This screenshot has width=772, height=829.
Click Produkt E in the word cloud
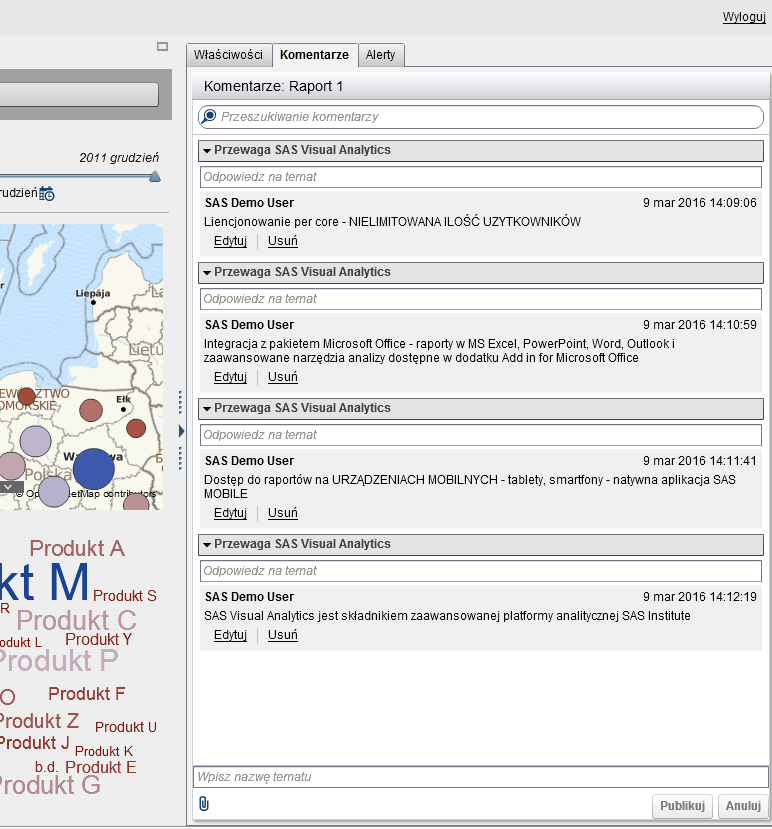(101, 767)
